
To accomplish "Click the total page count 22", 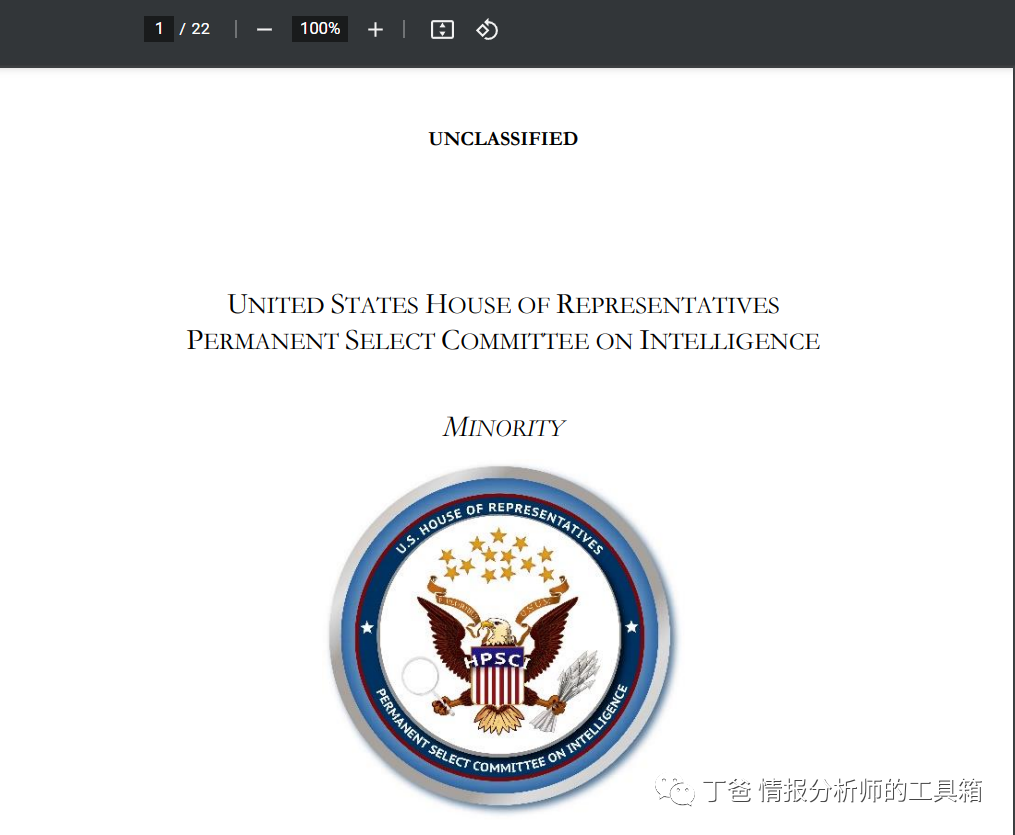I will [201, 29].
